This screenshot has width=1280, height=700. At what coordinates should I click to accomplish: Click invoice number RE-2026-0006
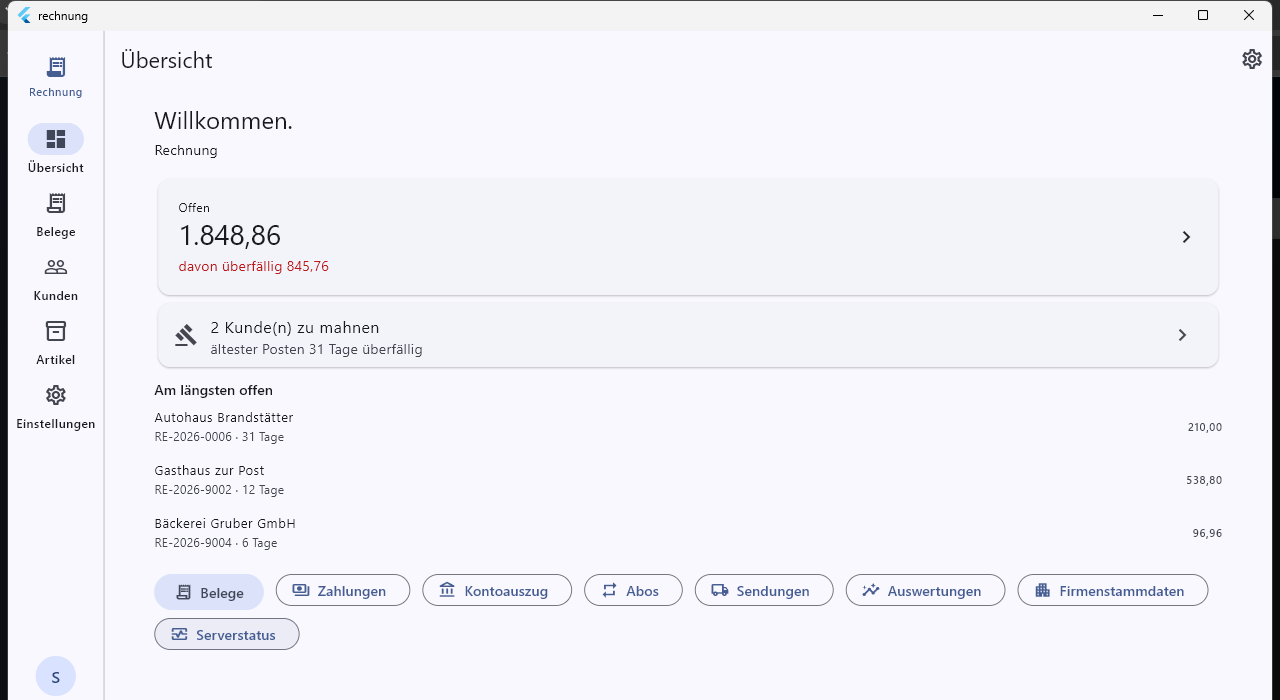[x=193, y=437]
